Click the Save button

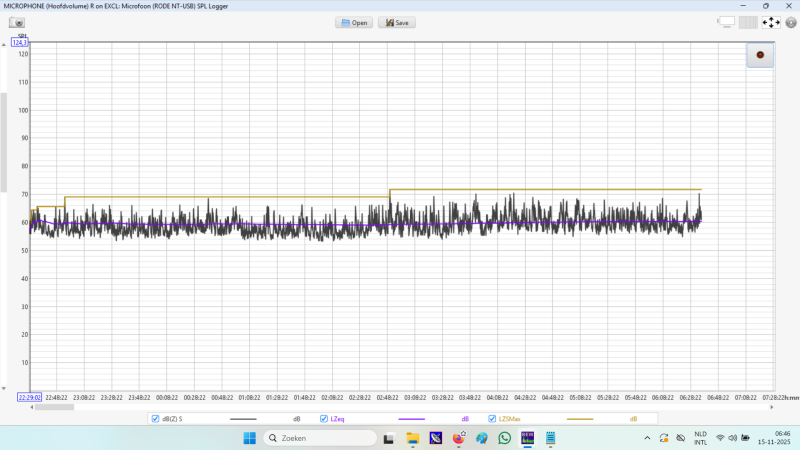click(396, 22)
